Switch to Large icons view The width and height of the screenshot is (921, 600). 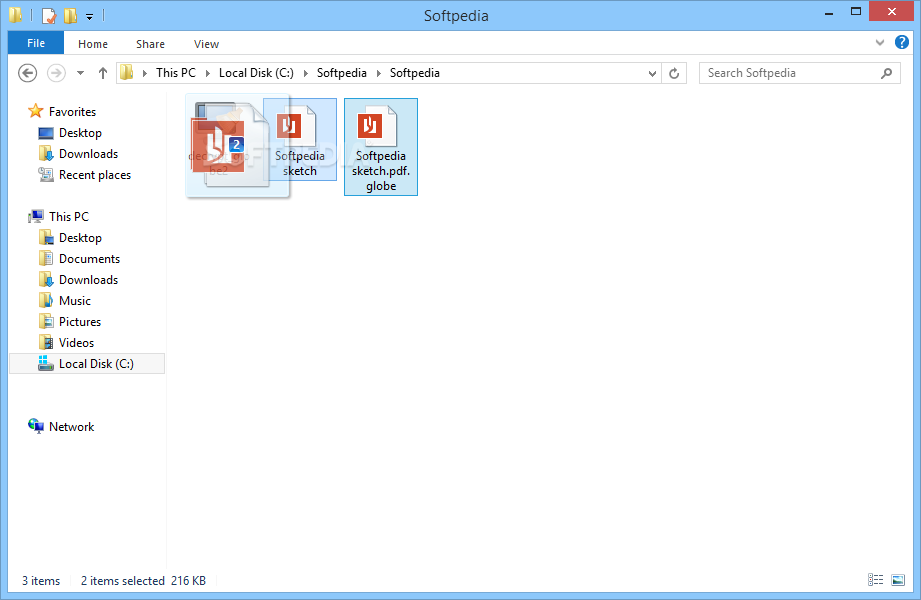click(898, 580)
